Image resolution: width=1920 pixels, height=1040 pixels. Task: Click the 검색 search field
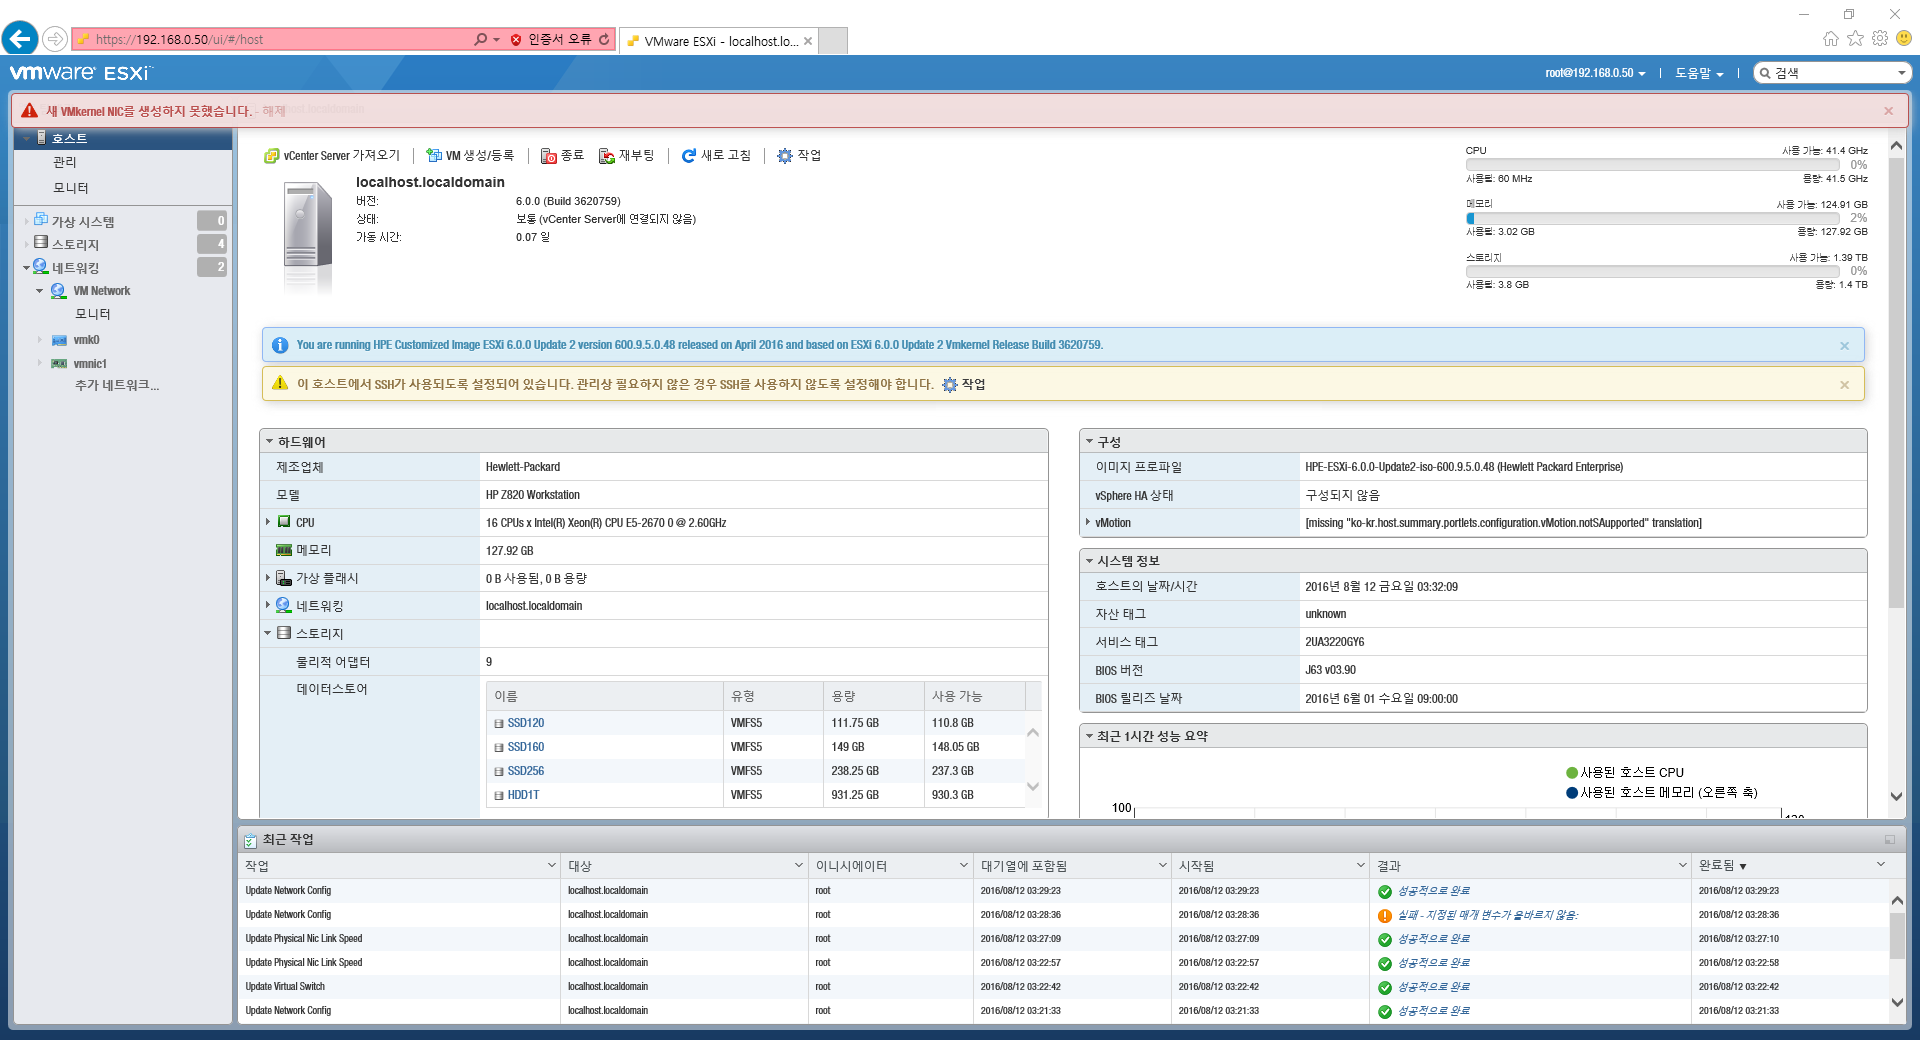pyautogui.click(x=1832, y=73)
